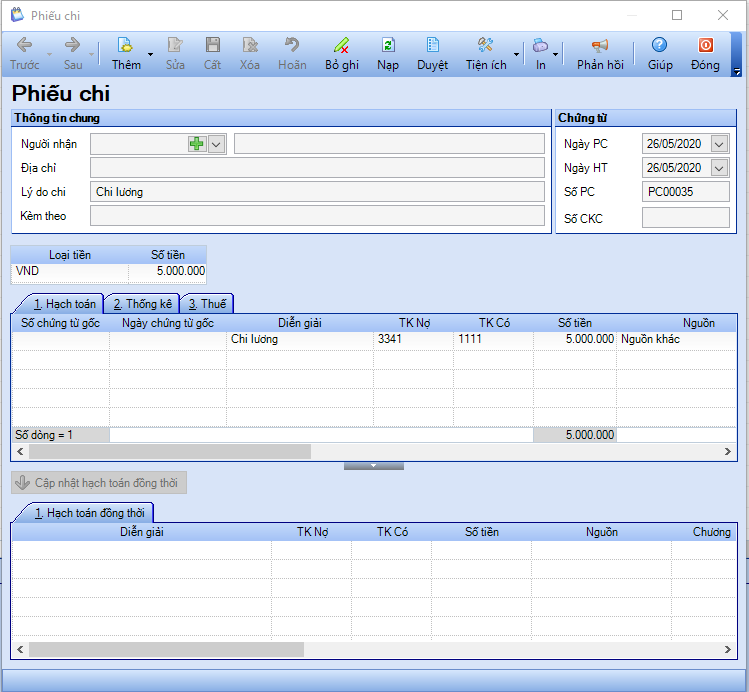Click the Thêm (Add) toolbar icon

126,46
